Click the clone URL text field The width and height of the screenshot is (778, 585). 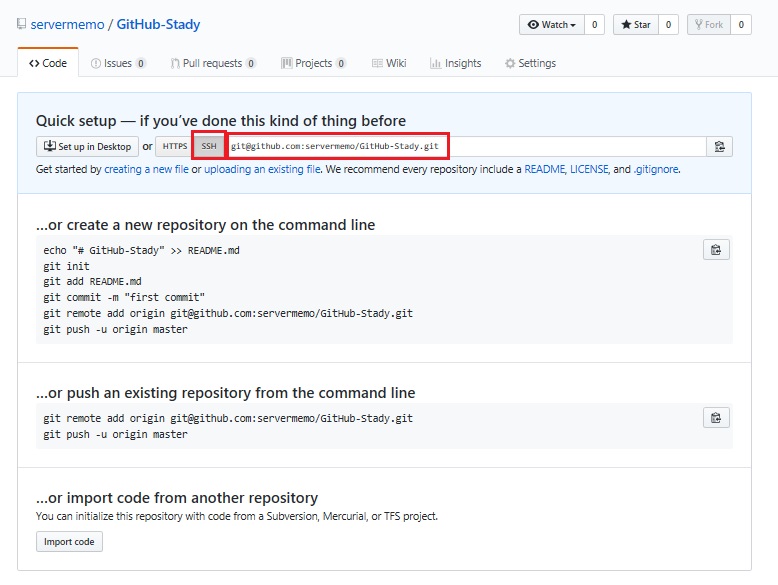pyautogui.click(x=465, y=146)
